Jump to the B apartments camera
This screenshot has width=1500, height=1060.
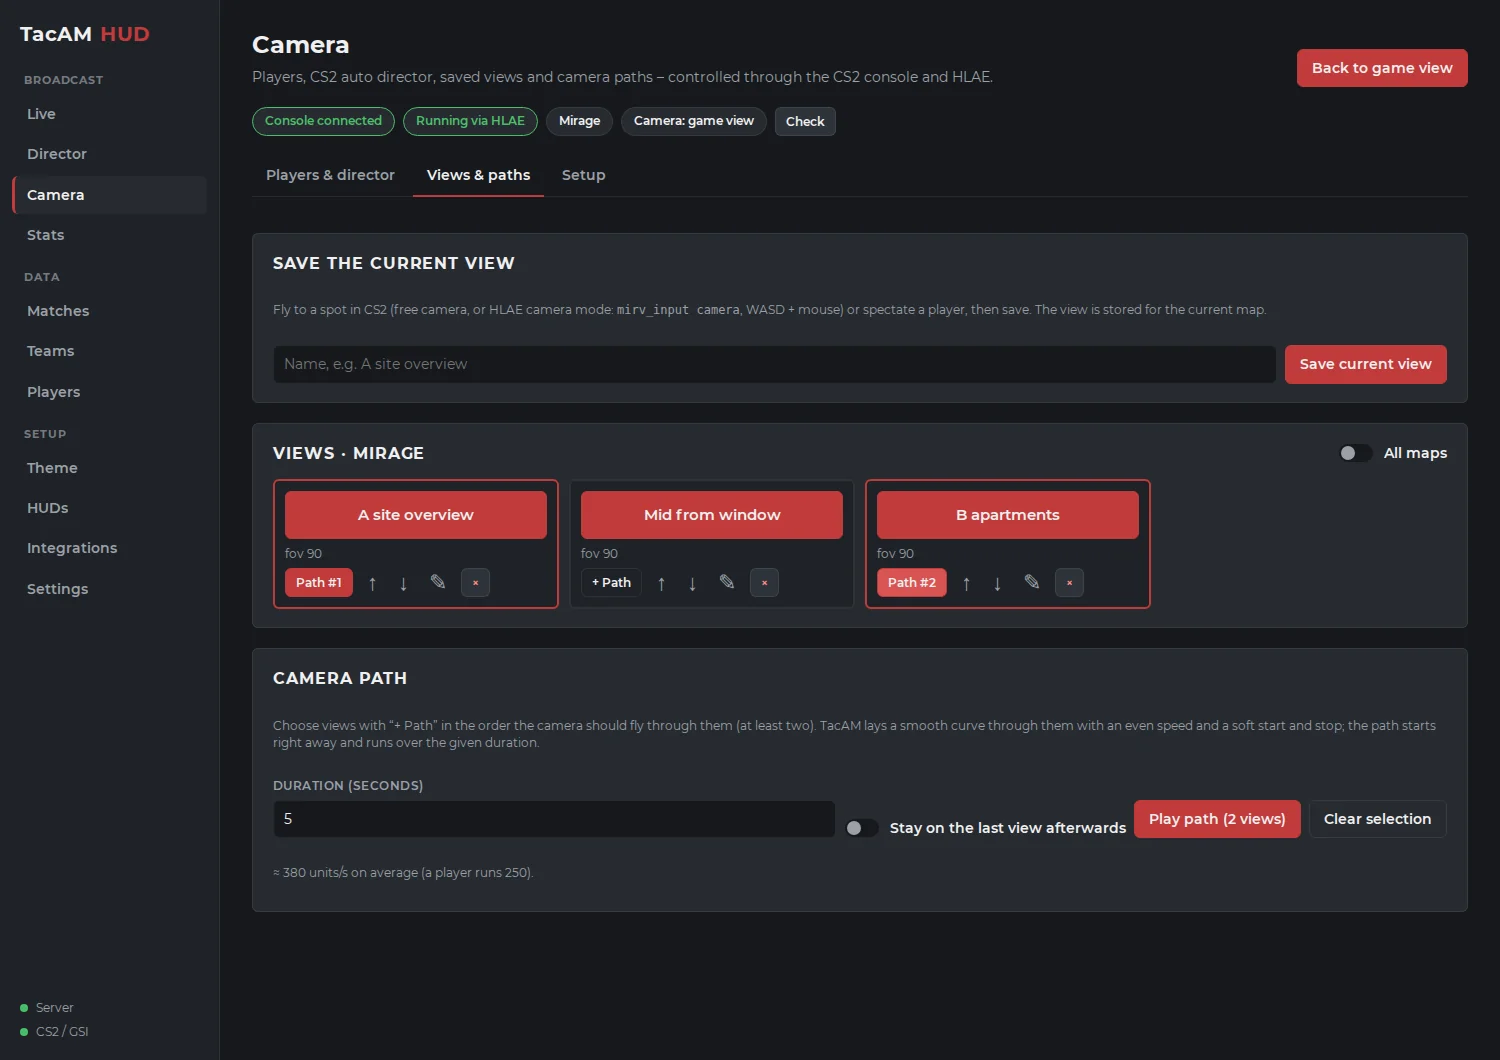tap(1008, 515)
